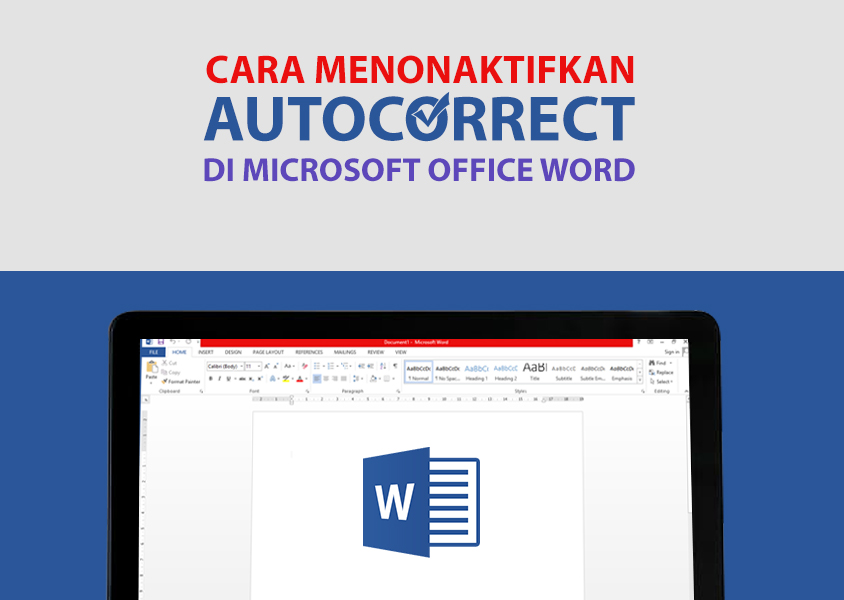Expand the Styles gallery More arrow

coord(639,380)
